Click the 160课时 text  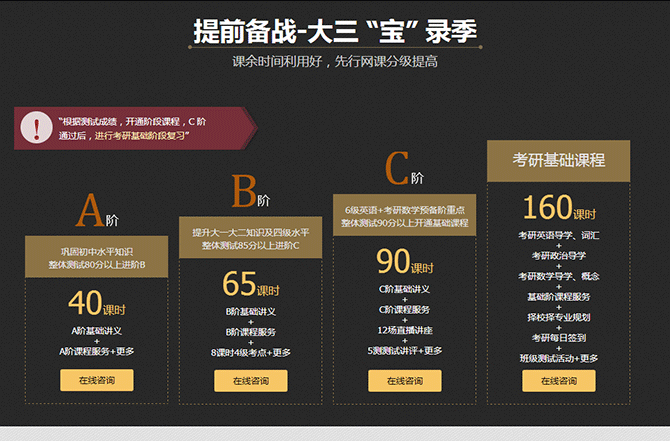(x=558, y=209)
